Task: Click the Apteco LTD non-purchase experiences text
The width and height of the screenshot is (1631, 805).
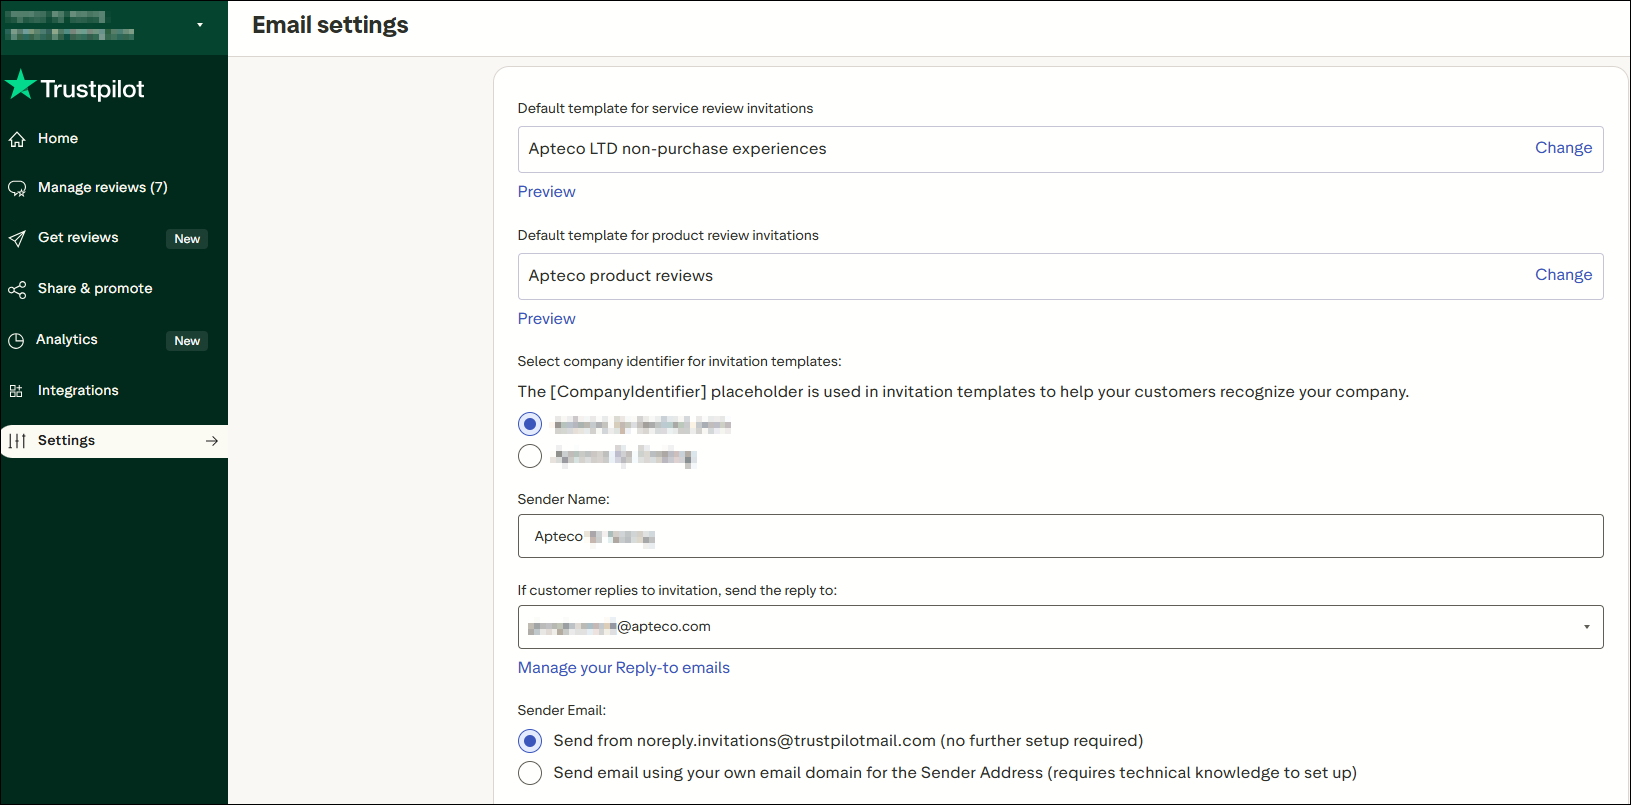Action: 677,149
